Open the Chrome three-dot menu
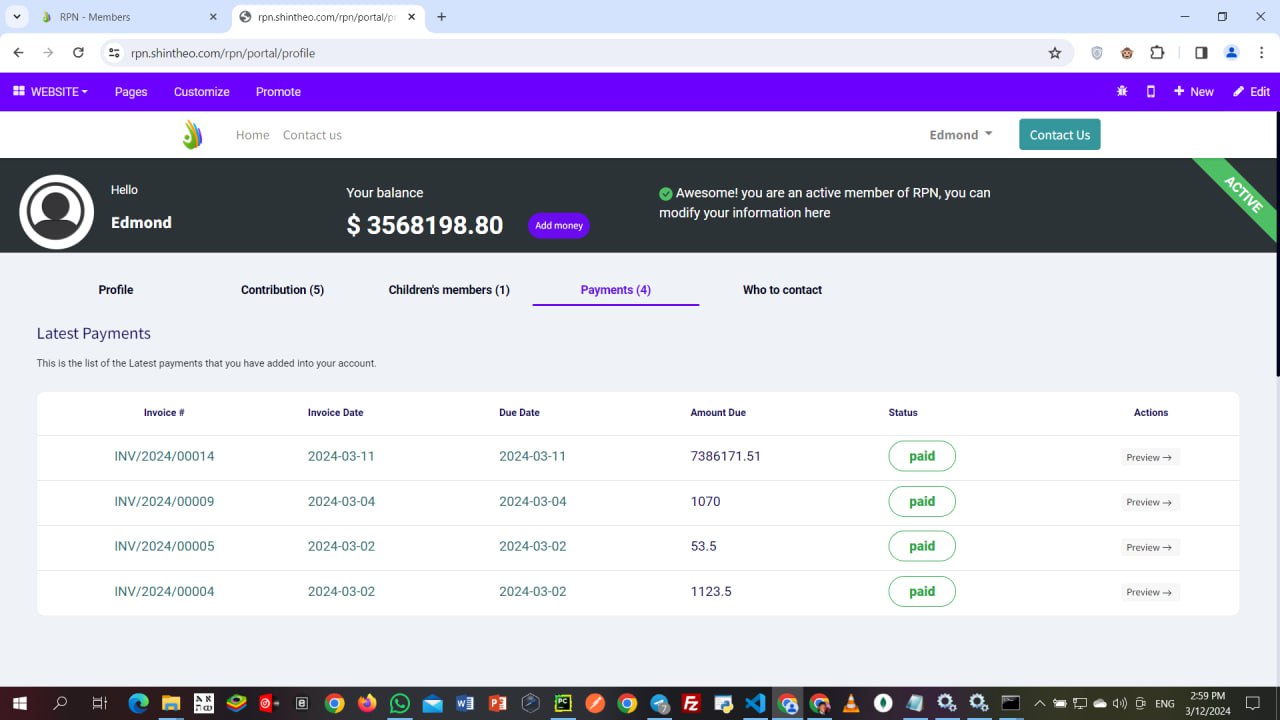This screenshot has height=720, width=1280. [x=1261, y=53]
